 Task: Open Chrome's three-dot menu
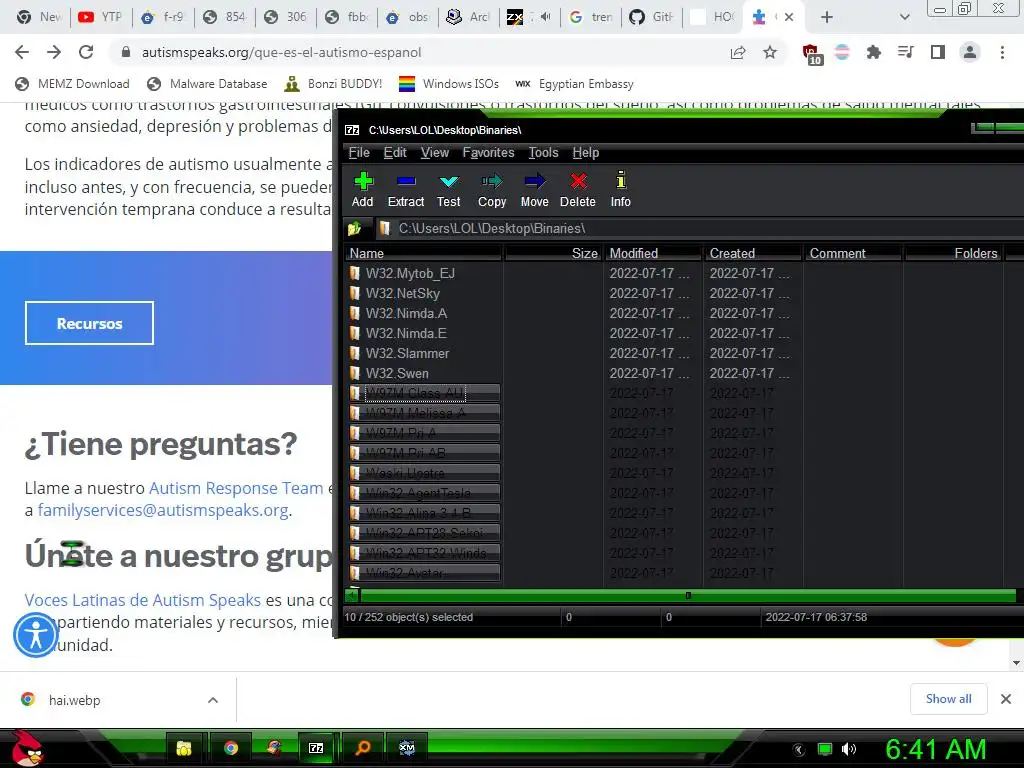(1002, 52)
